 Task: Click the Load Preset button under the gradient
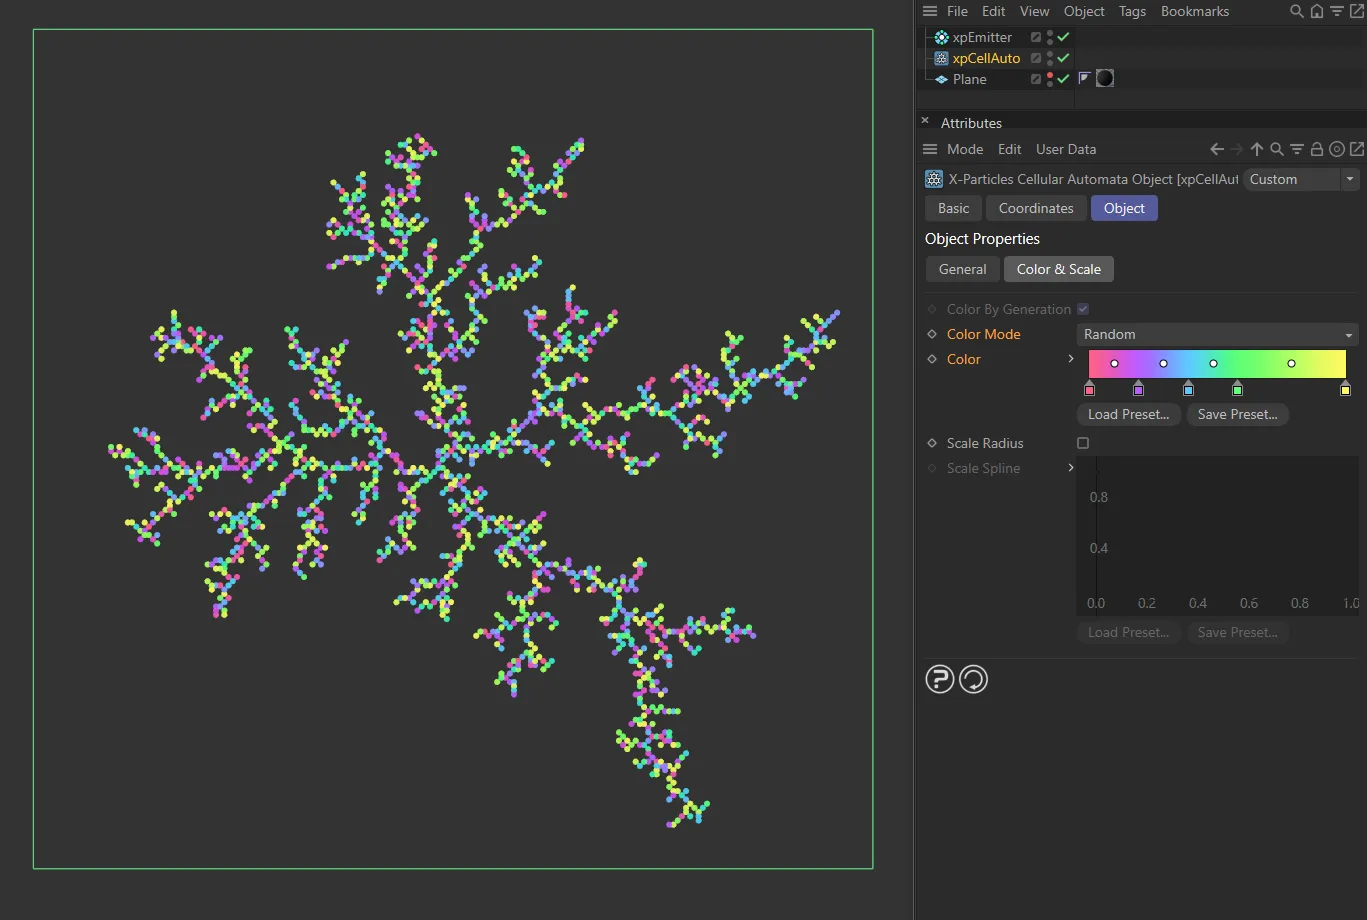click(1128, 414)
